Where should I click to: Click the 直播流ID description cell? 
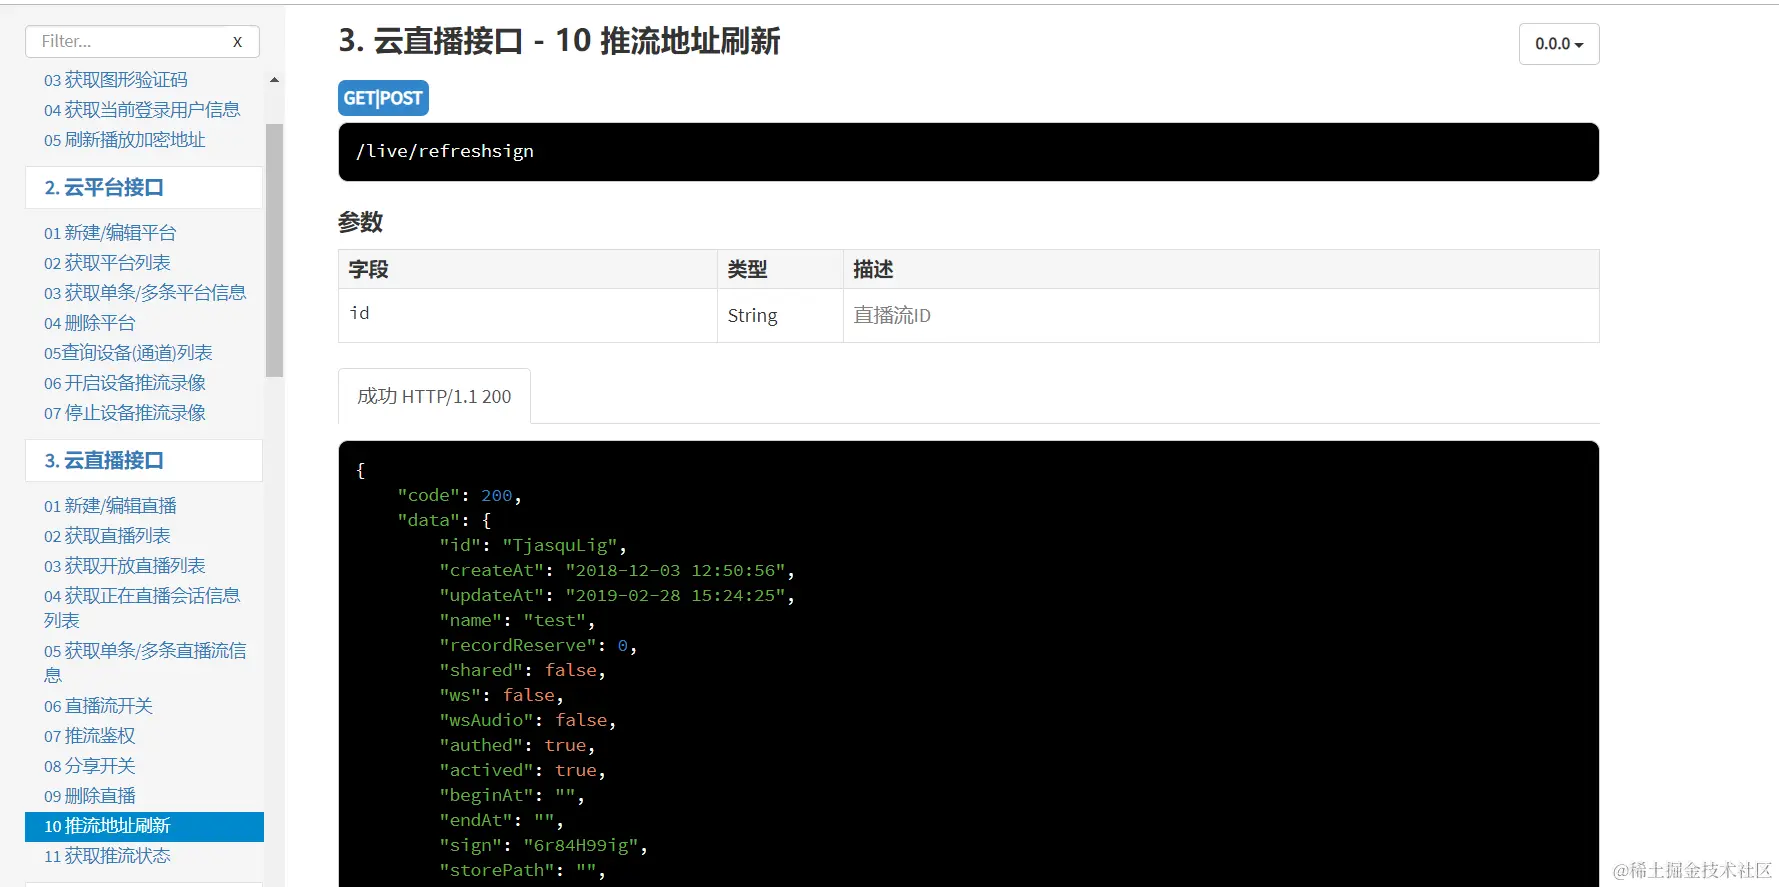coord(1221,315)
